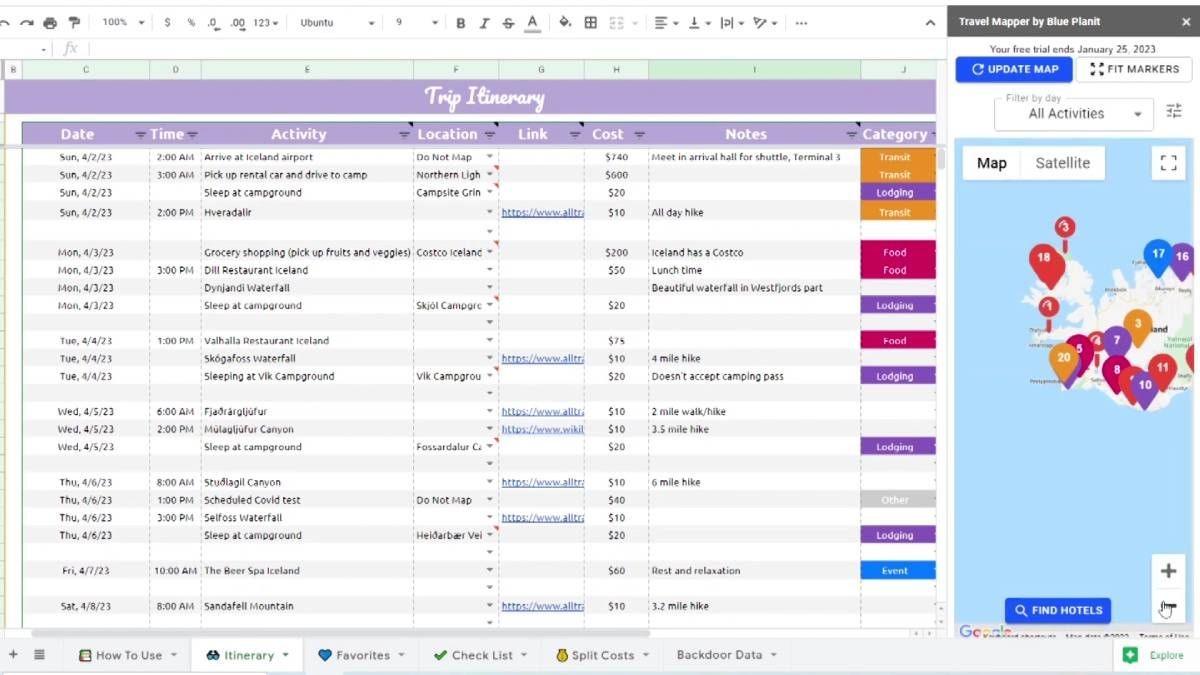
Task: Select the $740 cost cell
Action: pos(616,157)
